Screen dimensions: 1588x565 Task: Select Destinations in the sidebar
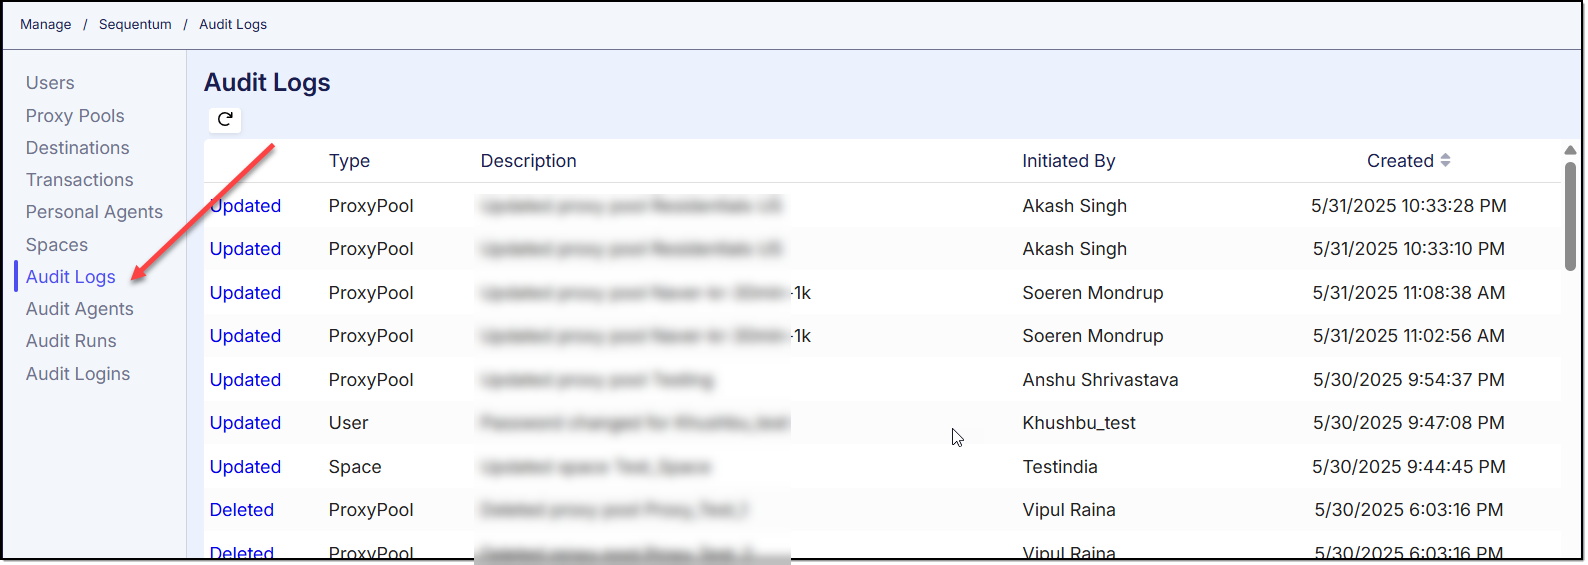click(77, 148)
